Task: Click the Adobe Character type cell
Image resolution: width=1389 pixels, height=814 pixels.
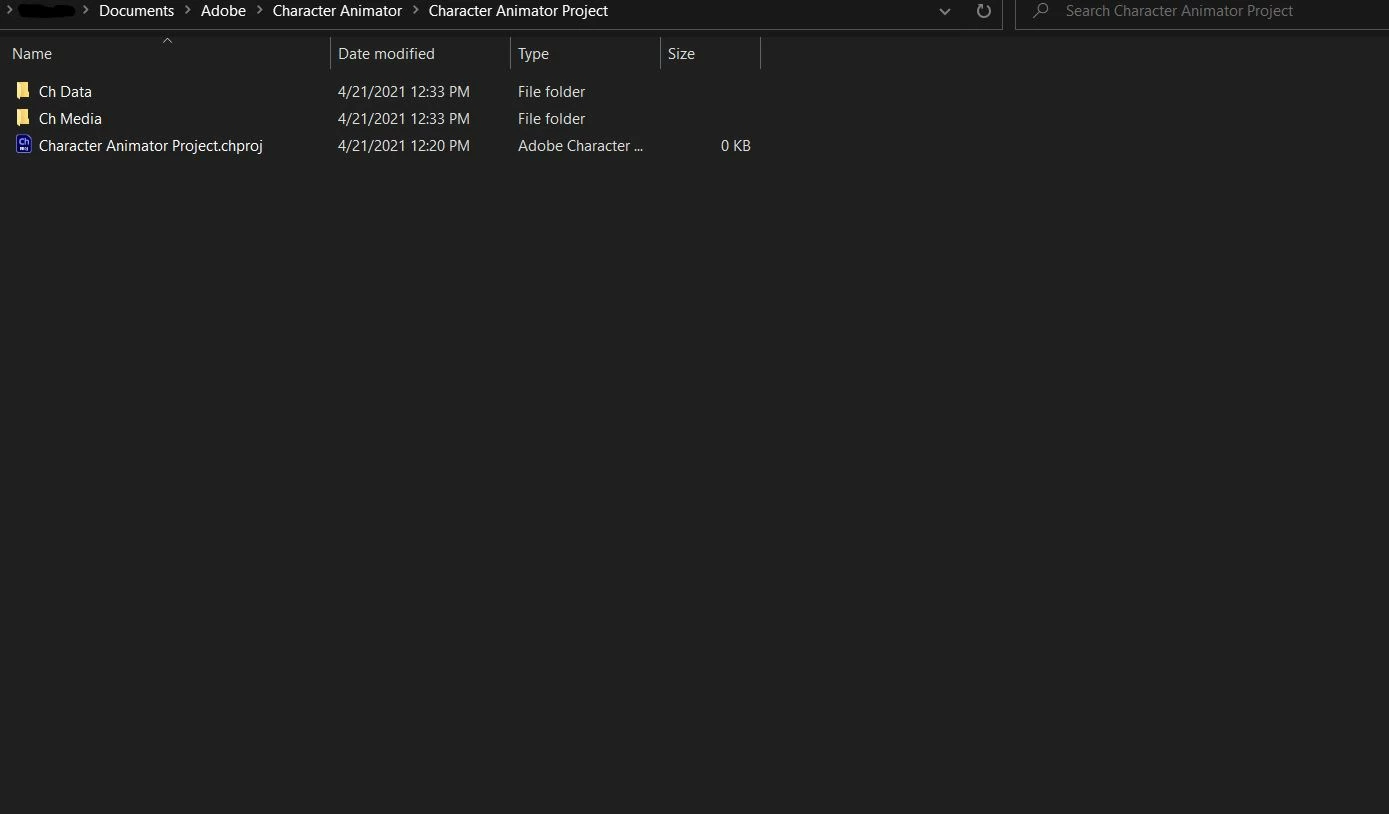Action: [580, 145]
